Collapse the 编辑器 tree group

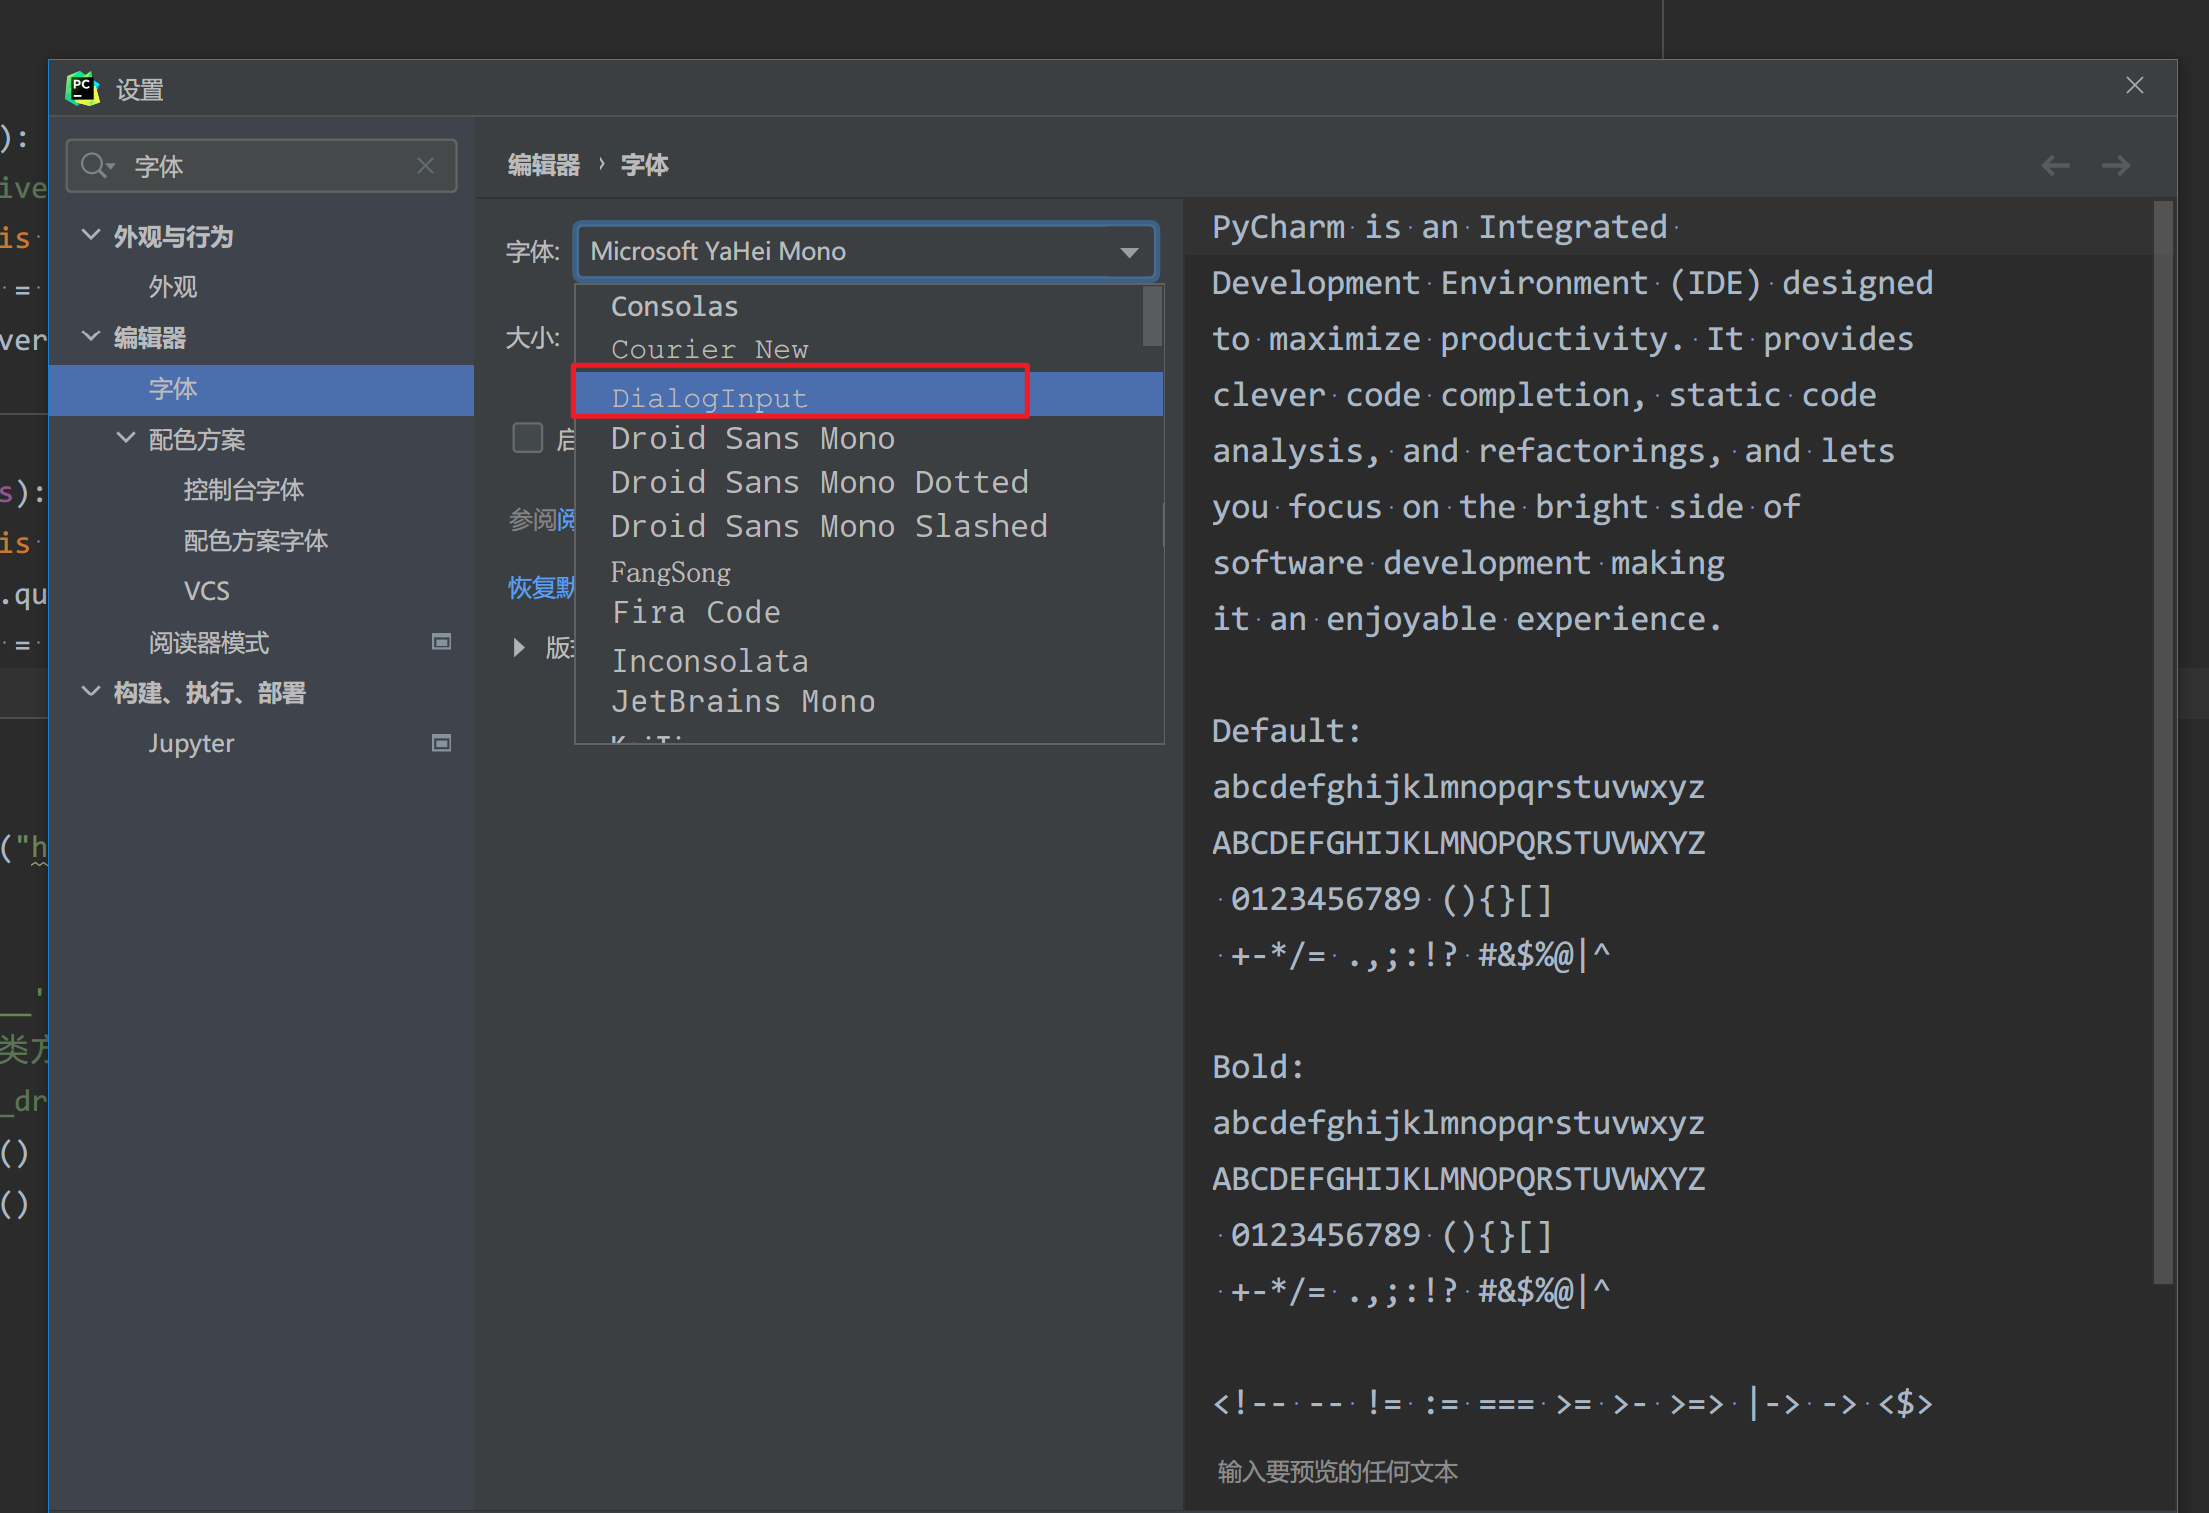(90, 336)
